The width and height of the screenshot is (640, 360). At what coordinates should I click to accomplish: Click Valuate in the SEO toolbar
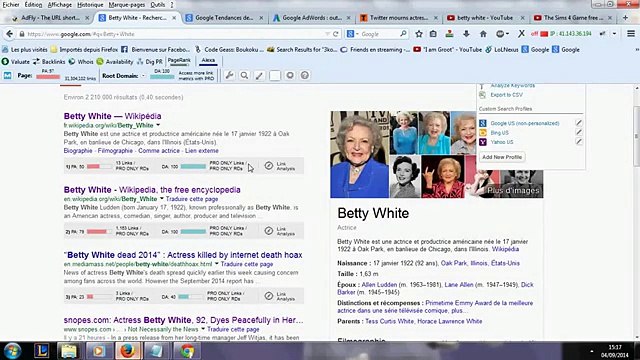pyautogui.click(x=16, y=62)
